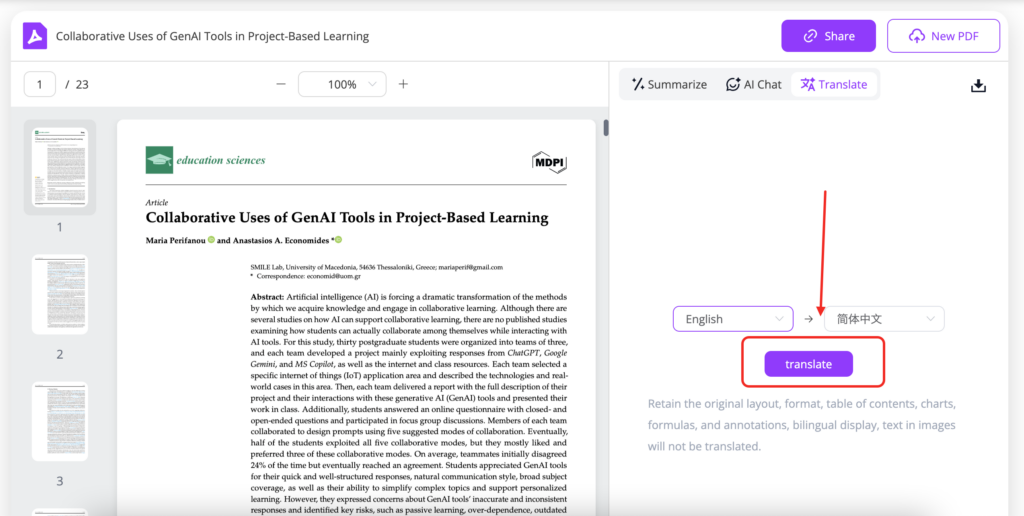Switch to the Summarize tab
This screenshot has height=516, width=1024.
pos(666,84)
